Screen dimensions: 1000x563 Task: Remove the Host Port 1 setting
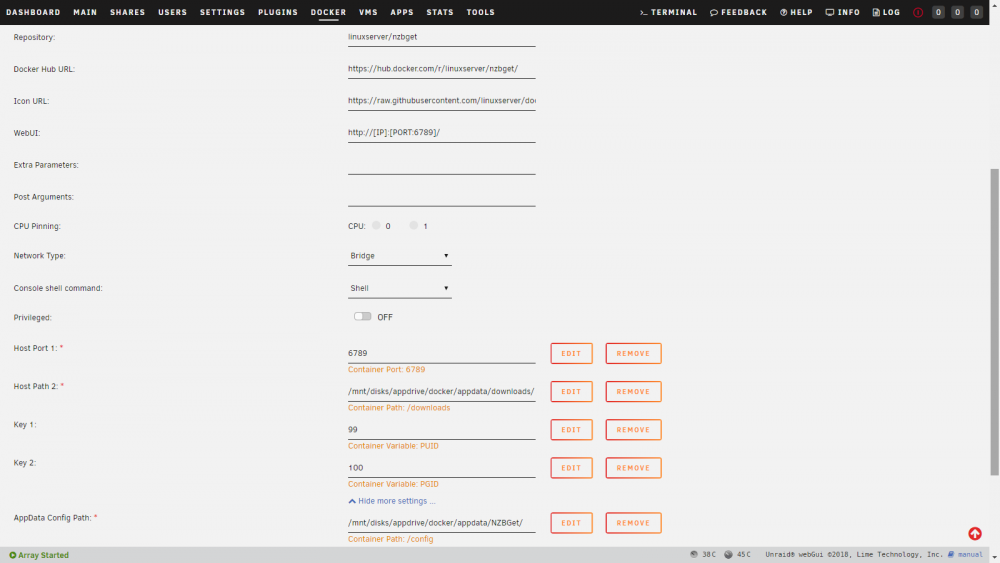[633, 353]
